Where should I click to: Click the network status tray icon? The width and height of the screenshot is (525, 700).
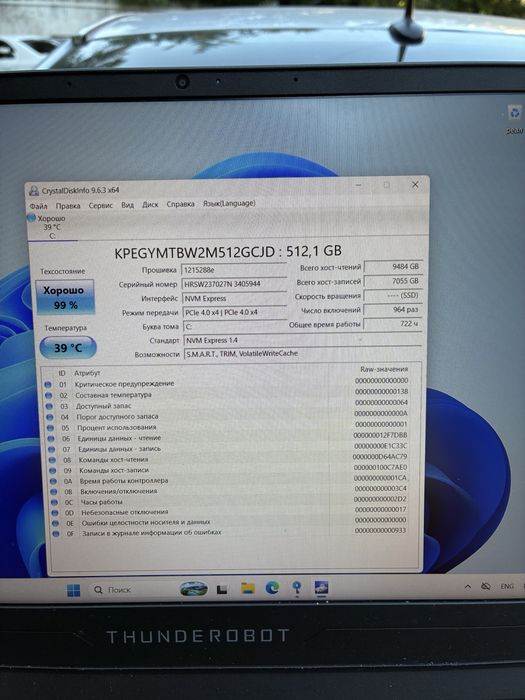486,586
